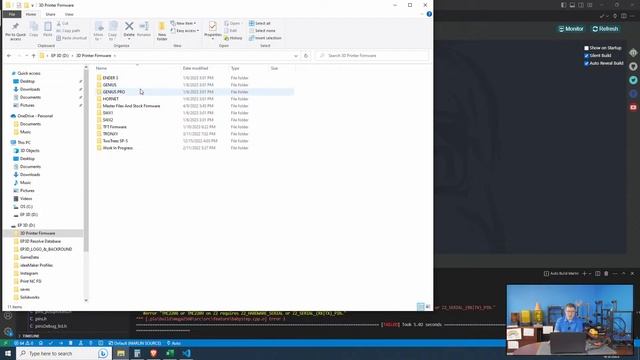
Task: Click Paste shortcut in ribbon
Action: 71,38
